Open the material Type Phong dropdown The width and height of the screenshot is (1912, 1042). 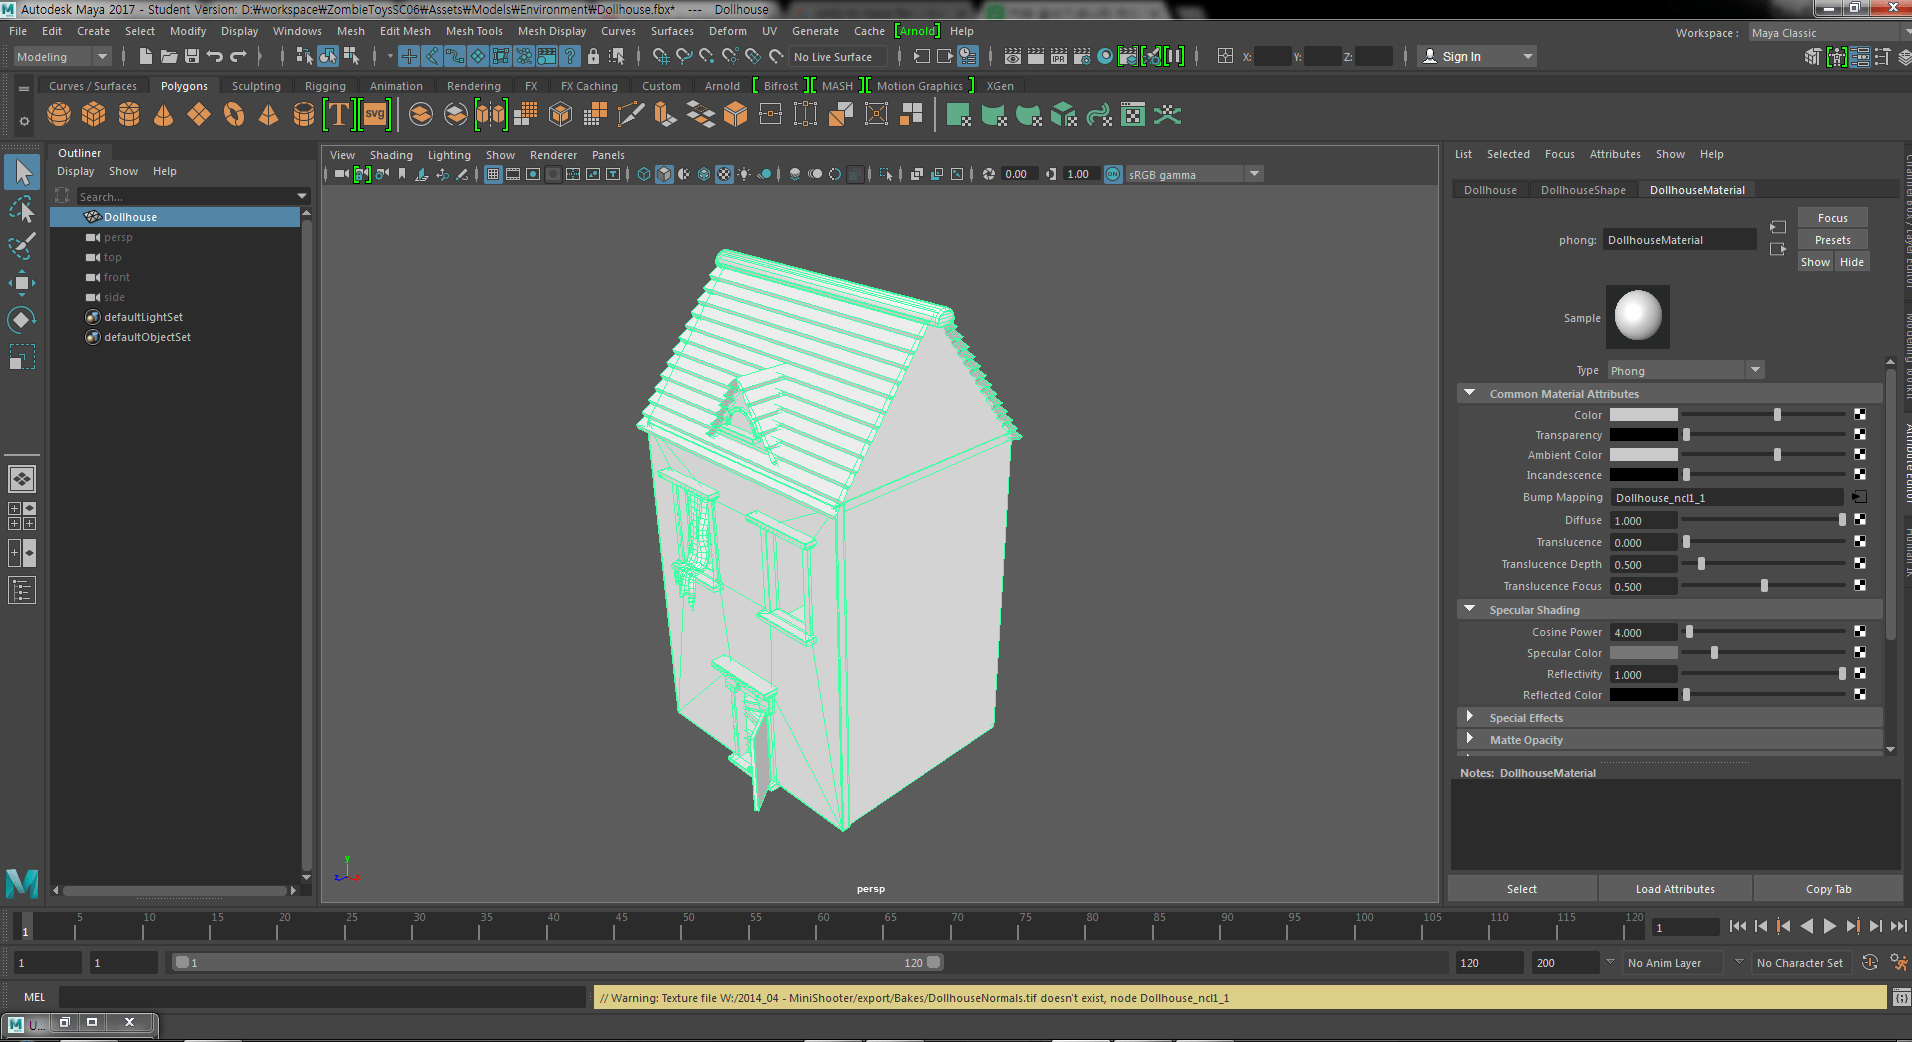tap(1686, 370)
